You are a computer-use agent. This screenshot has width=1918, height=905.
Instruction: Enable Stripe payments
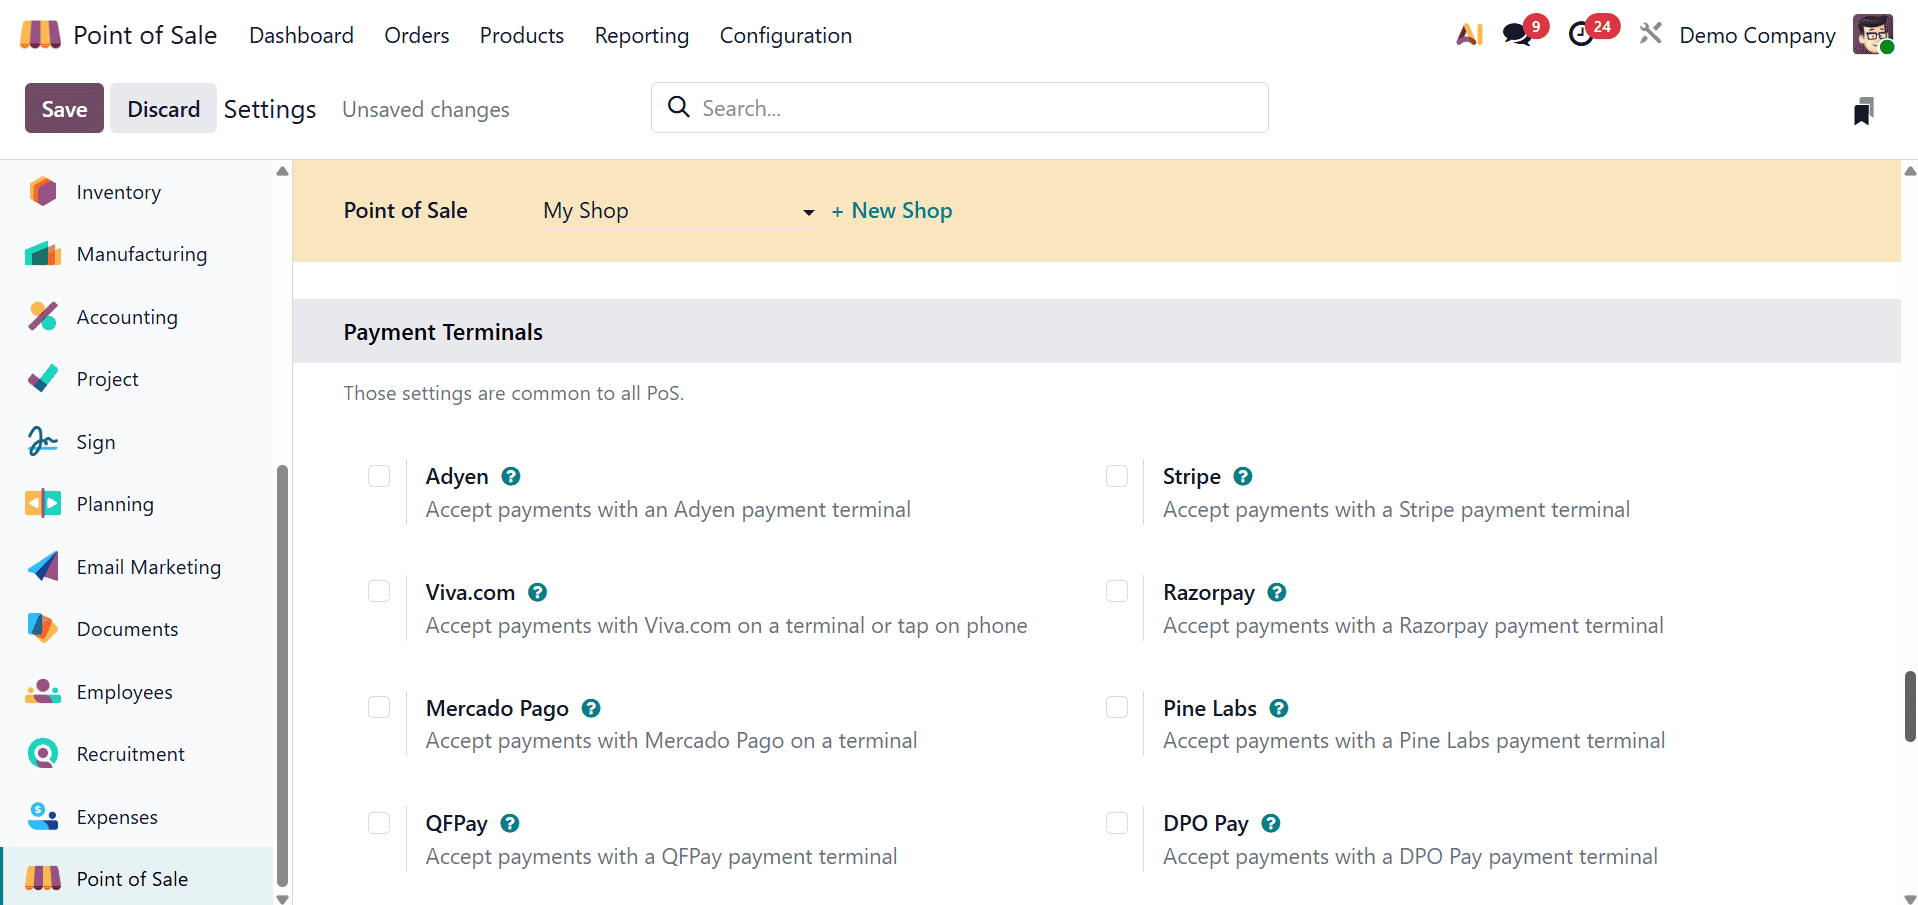(1116, 476)
